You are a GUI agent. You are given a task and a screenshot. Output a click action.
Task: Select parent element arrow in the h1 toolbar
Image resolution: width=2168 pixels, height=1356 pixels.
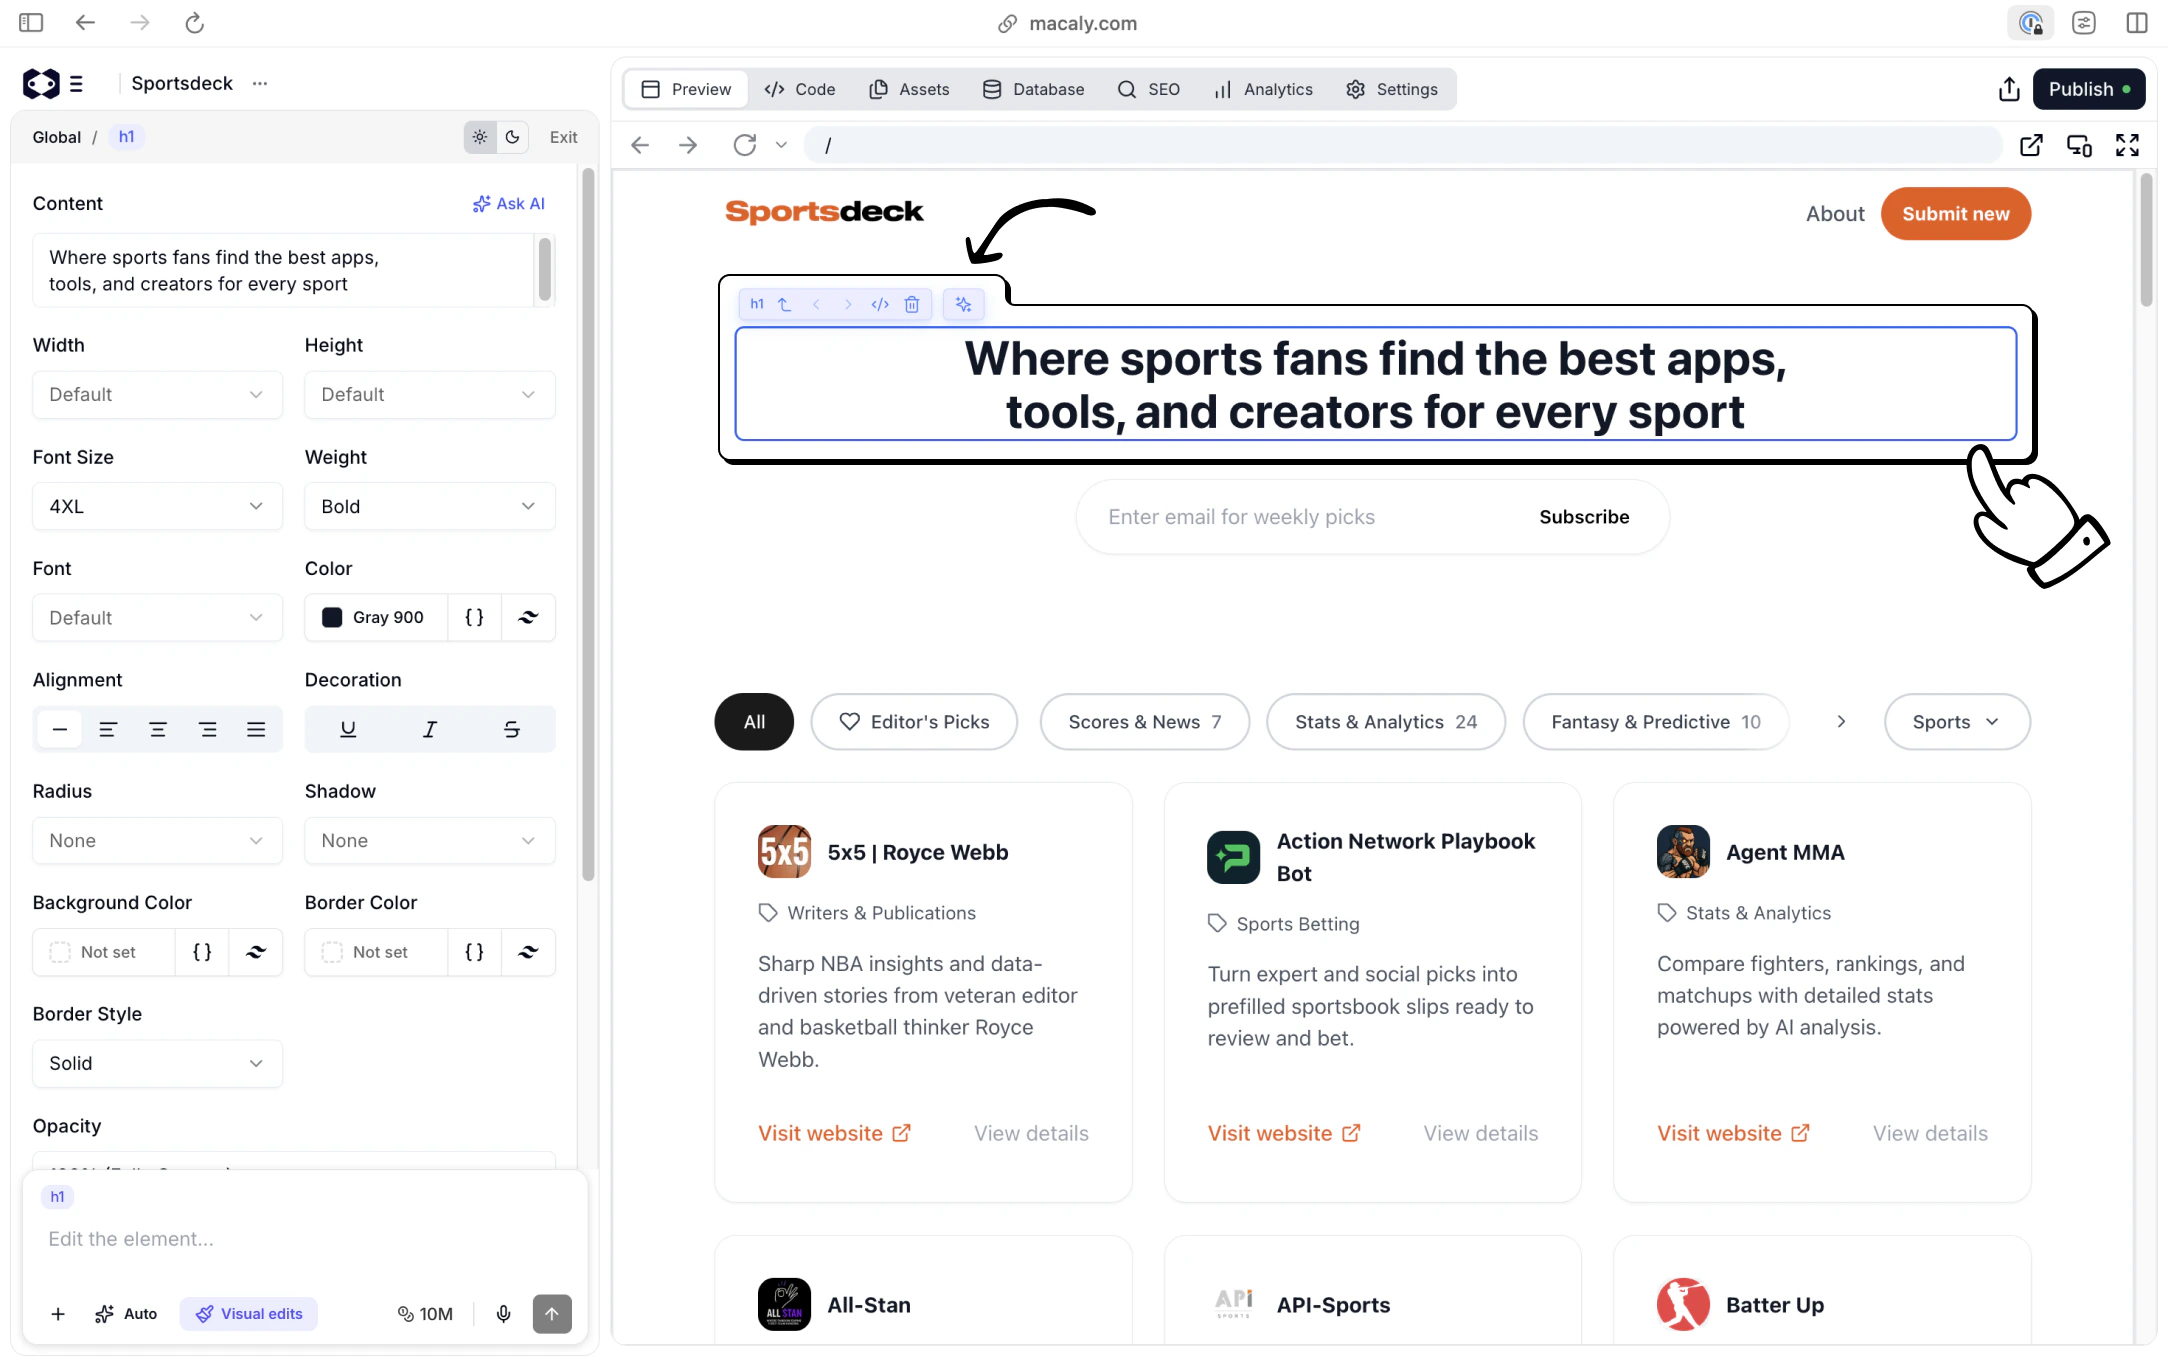[x=785, y=304]
